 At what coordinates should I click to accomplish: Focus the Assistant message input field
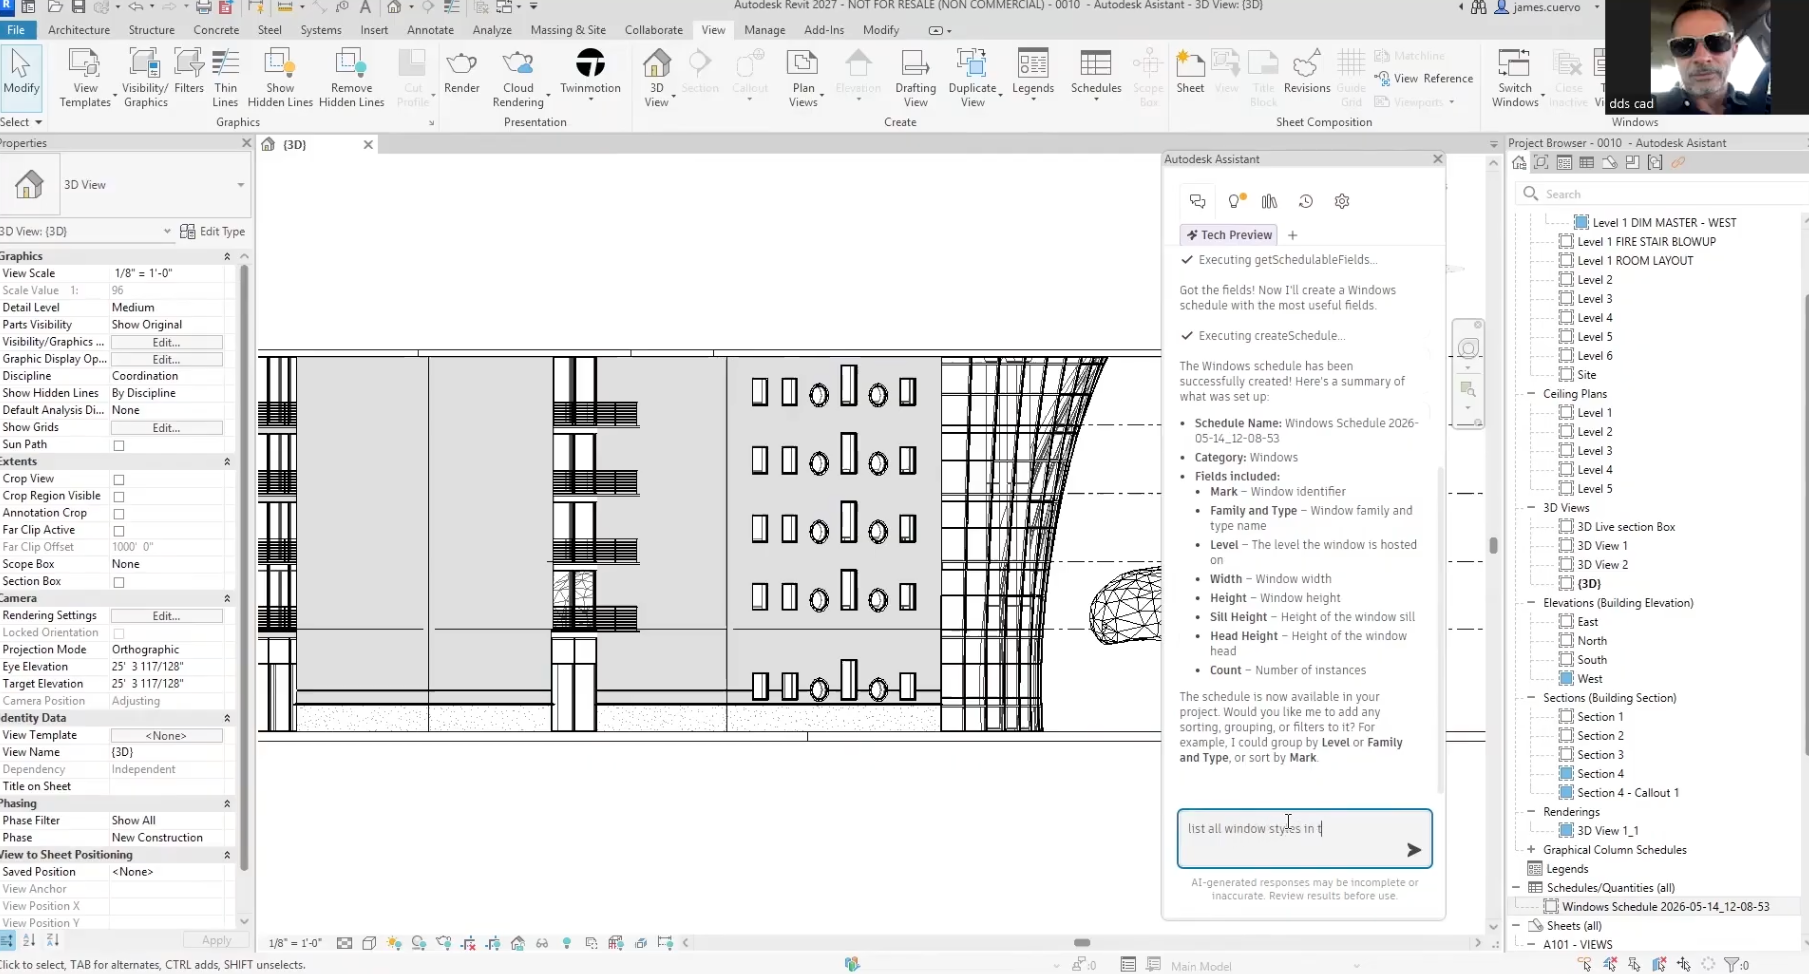[x=1304, y=838]
